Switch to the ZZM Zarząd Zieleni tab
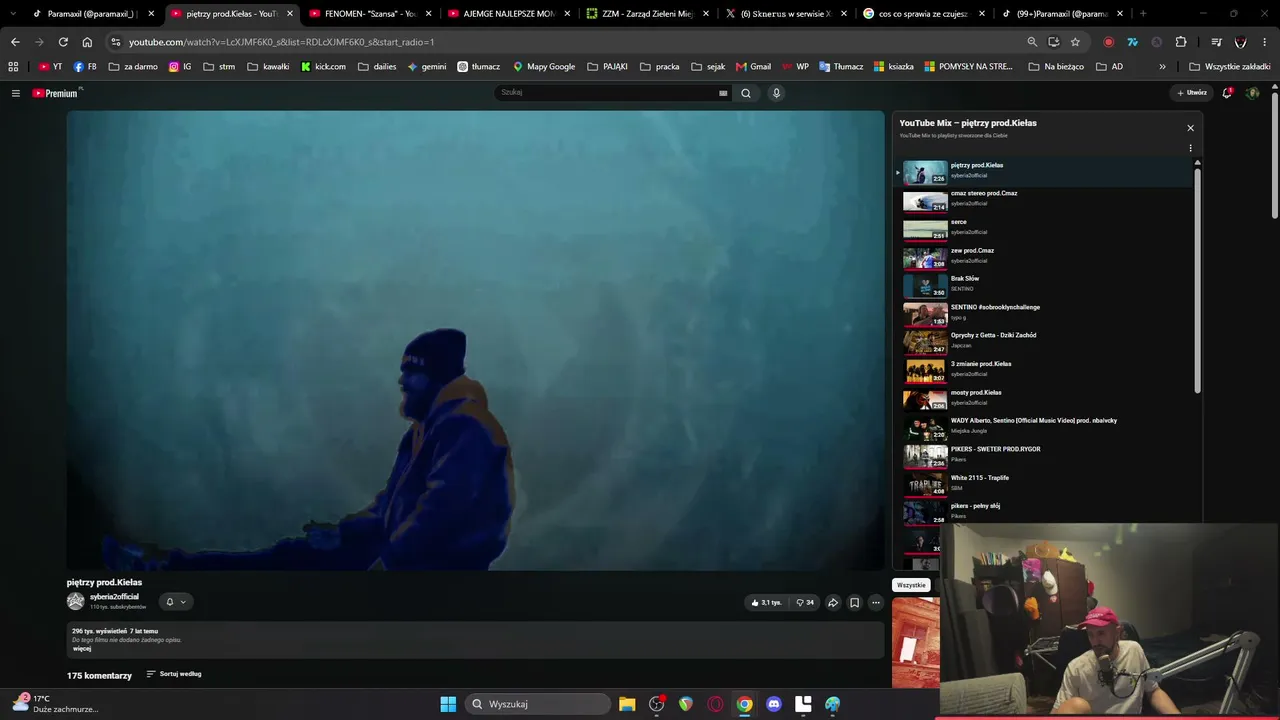Image resolution: width=1280 pixels, height=720 pixels. click(646, 14)
